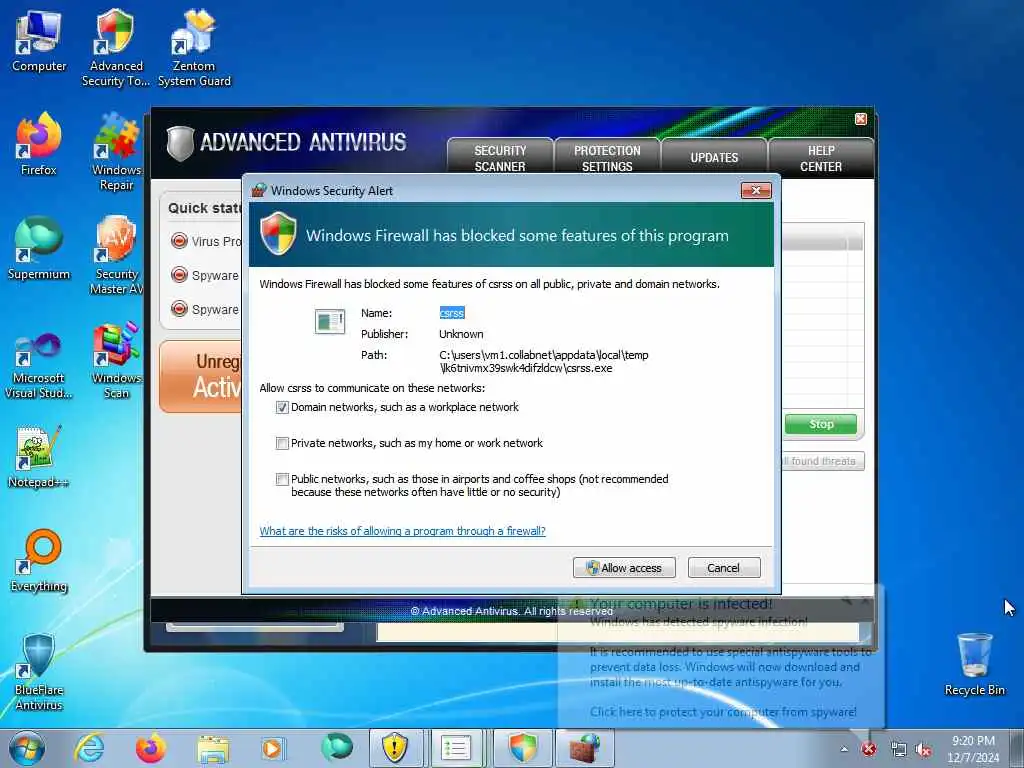Open Advanced Security Tool desktop shortcut

tap(116, 47)
